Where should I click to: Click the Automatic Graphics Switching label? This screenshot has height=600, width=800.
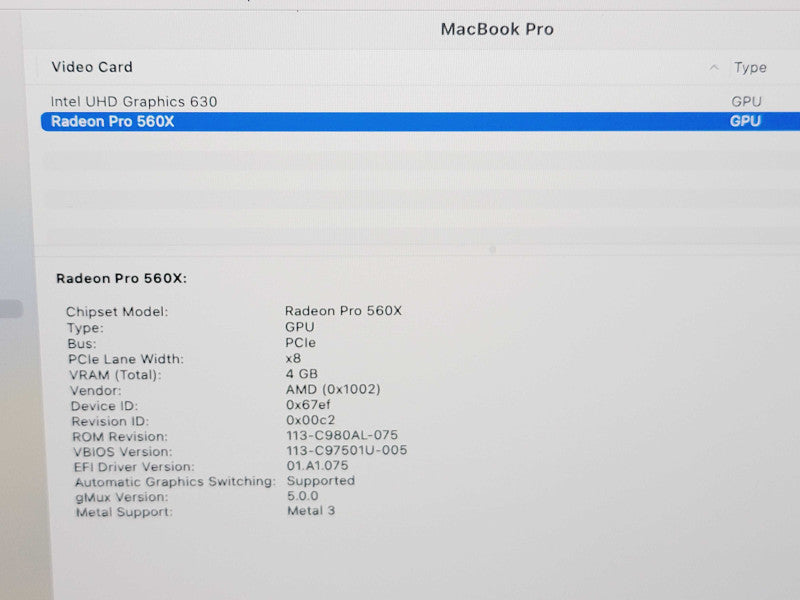coord(175,482)
